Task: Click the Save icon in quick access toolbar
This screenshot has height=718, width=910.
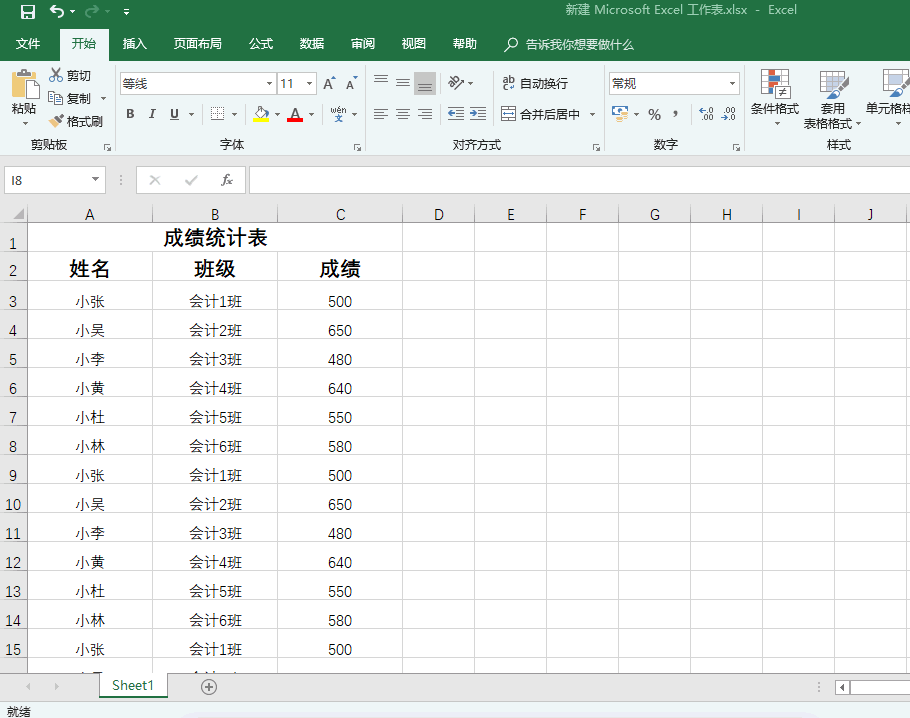Action: 27,12
